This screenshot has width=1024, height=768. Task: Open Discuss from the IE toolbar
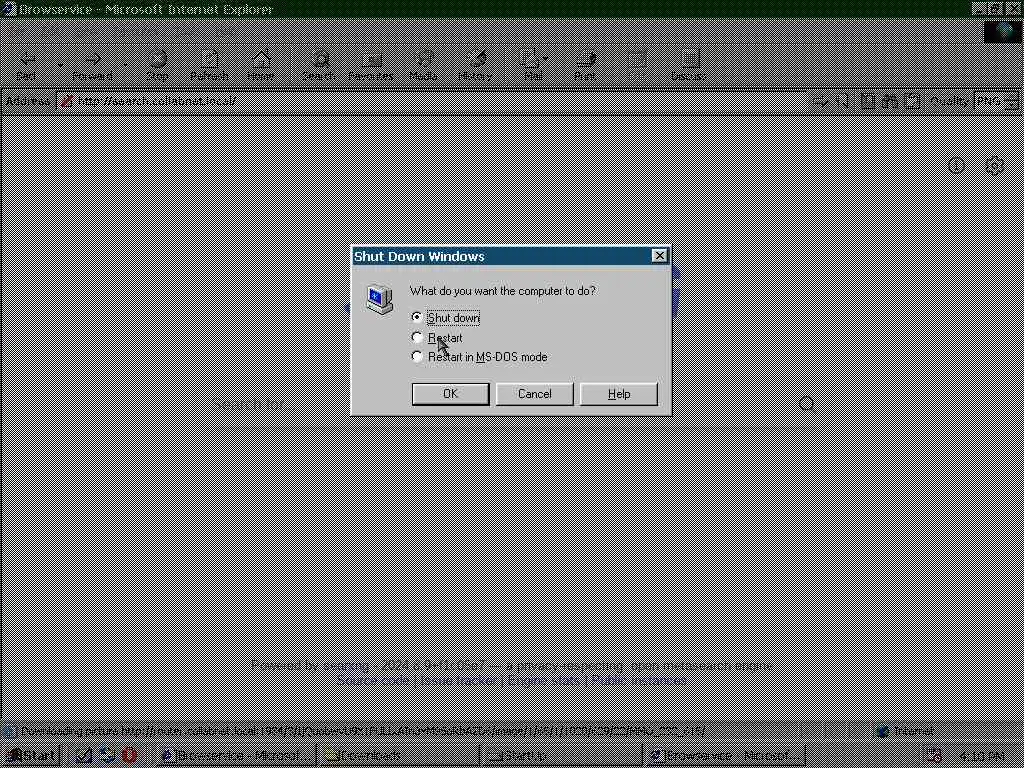pyautogui.click(x=689, y=65)
